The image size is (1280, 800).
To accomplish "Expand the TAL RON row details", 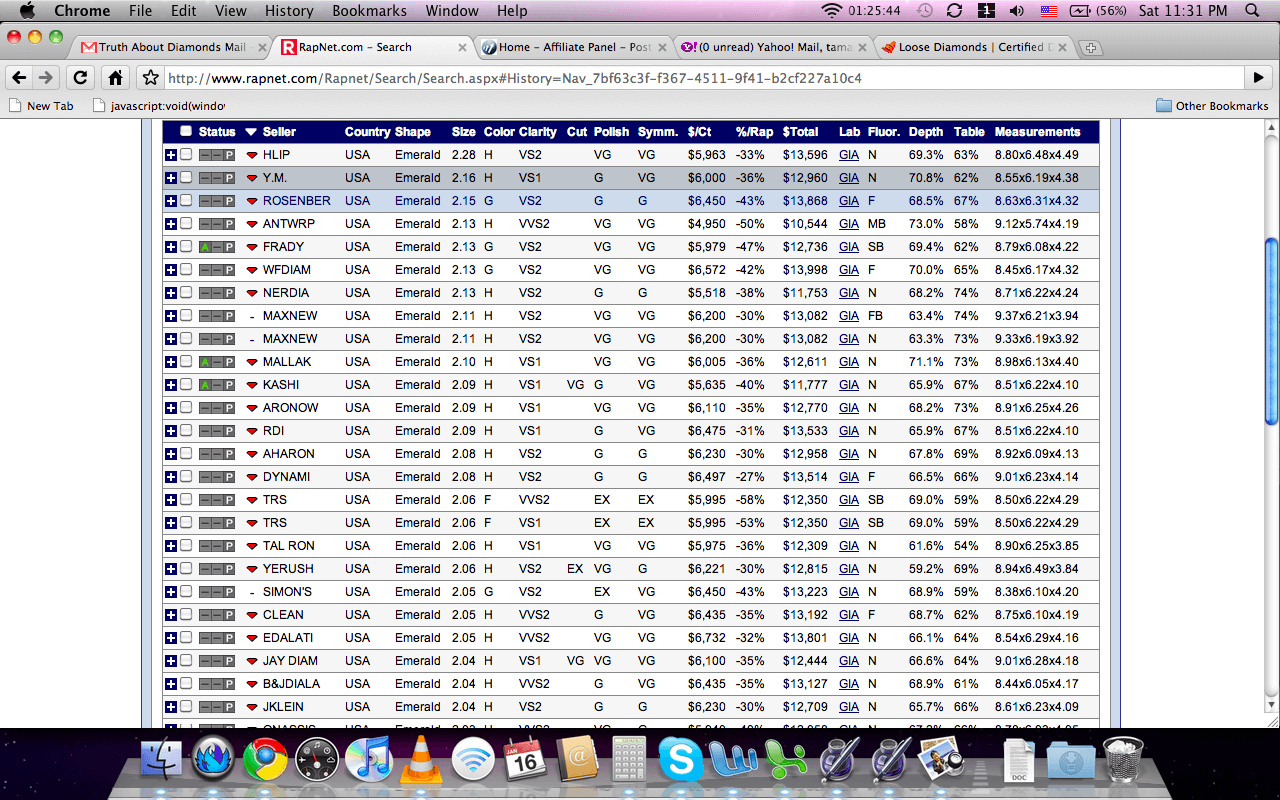I will [171, 546].
